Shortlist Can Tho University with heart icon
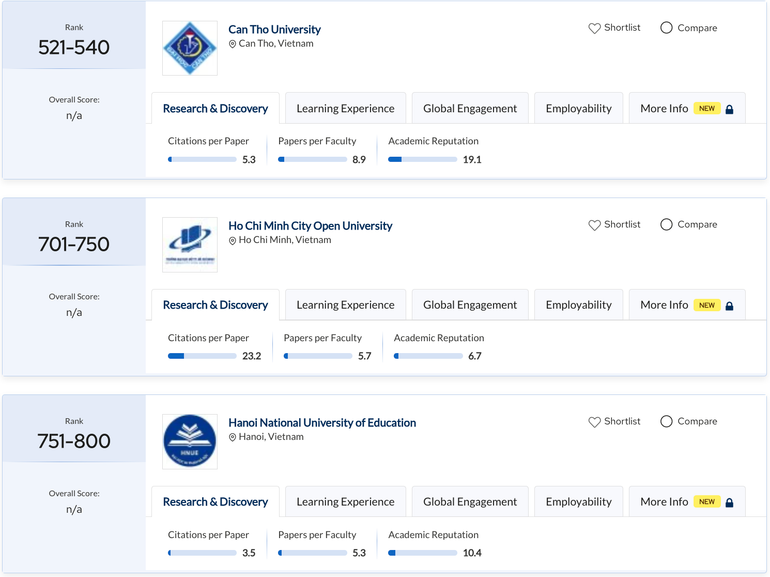770x577 pixels. click(x=594, y=28)
